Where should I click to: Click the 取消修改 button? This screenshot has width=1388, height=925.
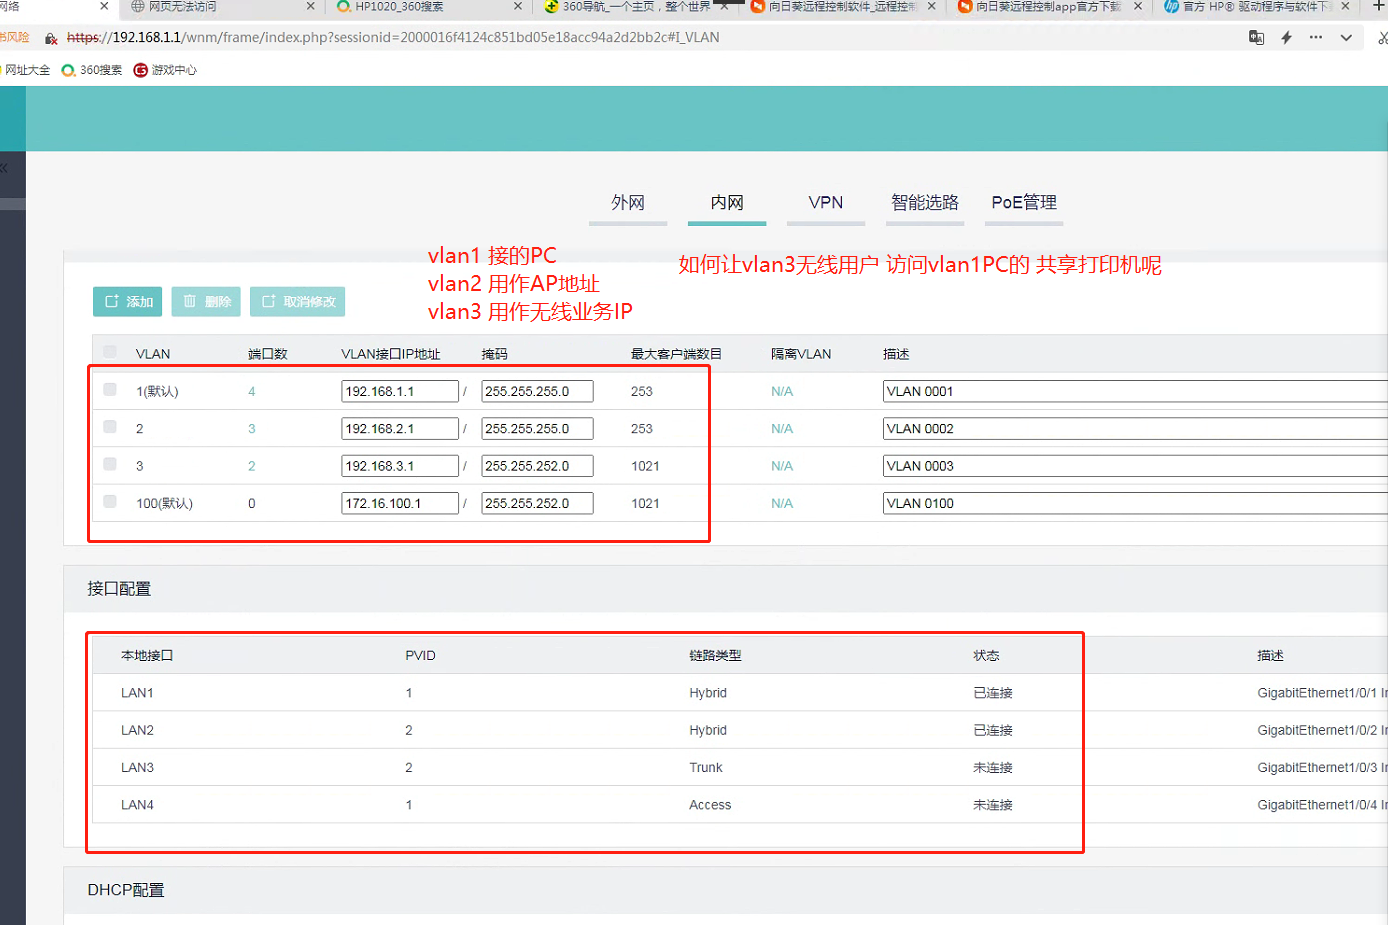pos(297,302)
